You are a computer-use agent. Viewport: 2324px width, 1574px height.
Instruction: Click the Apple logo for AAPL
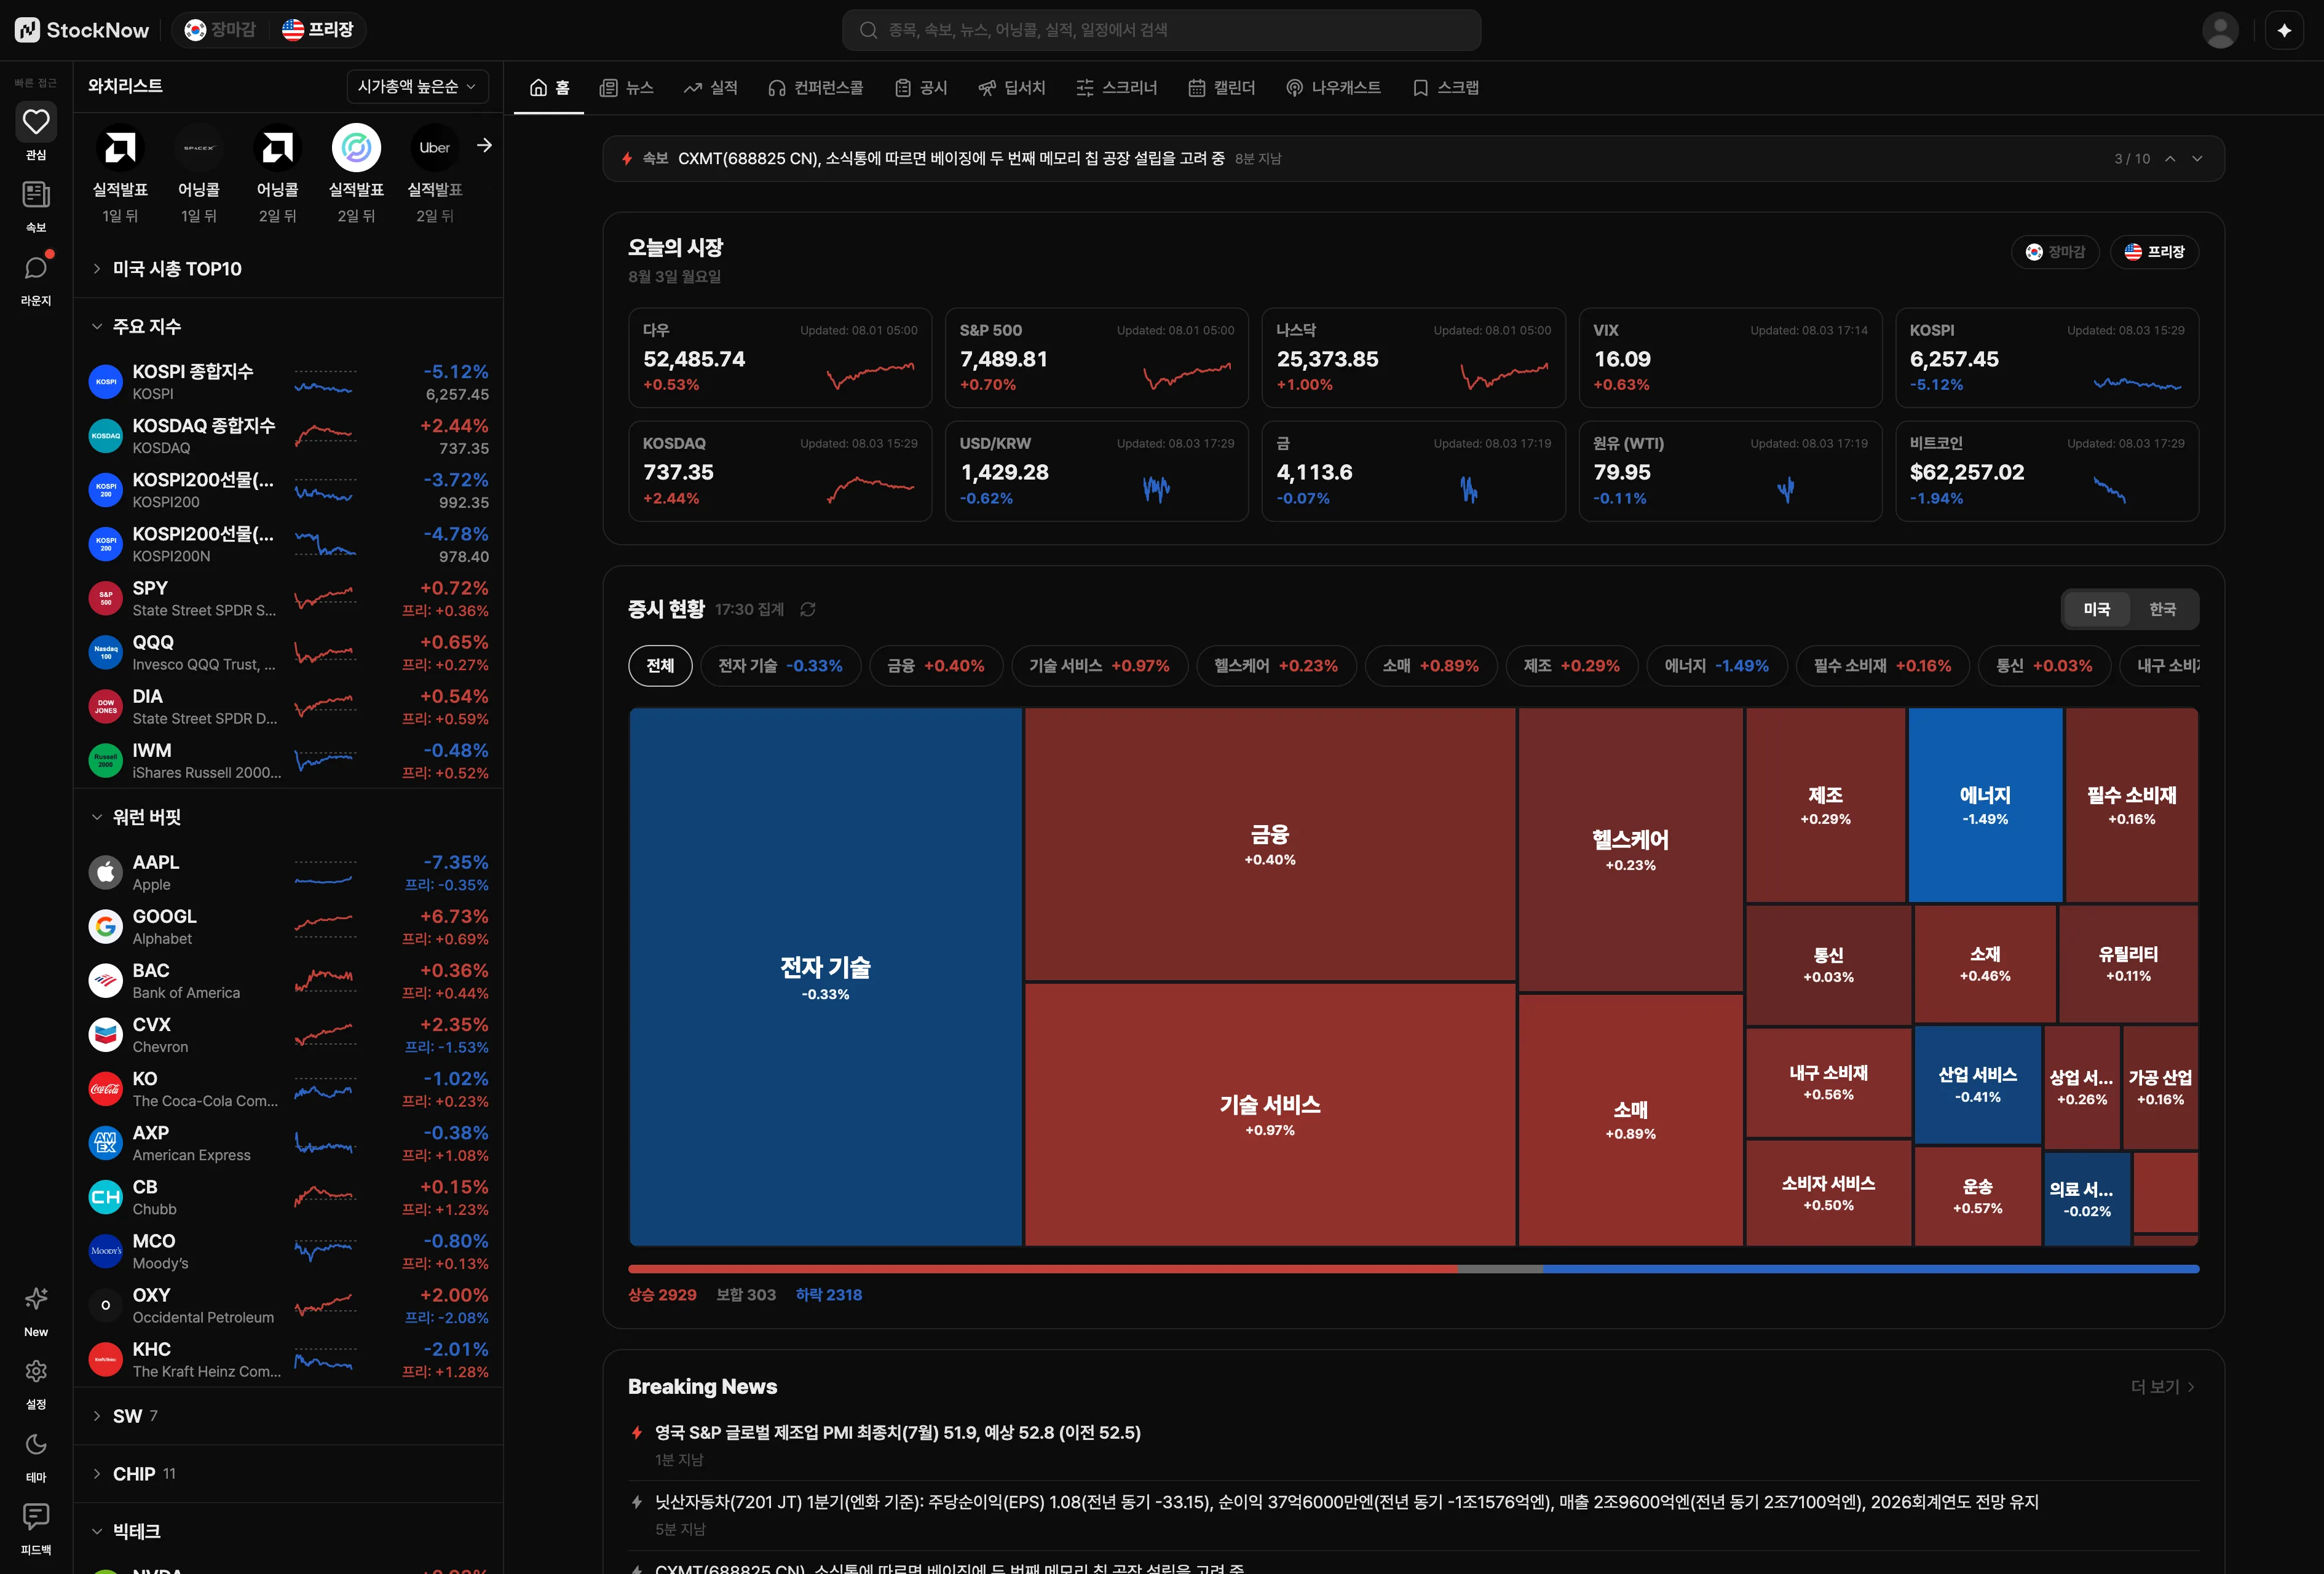[105, 872]
